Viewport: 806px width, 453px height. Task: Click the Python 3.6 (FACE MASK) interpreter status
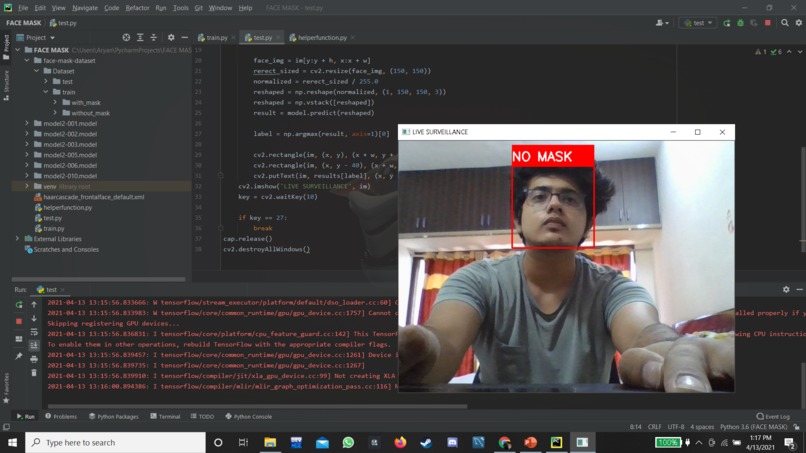(x=753, y=427)
